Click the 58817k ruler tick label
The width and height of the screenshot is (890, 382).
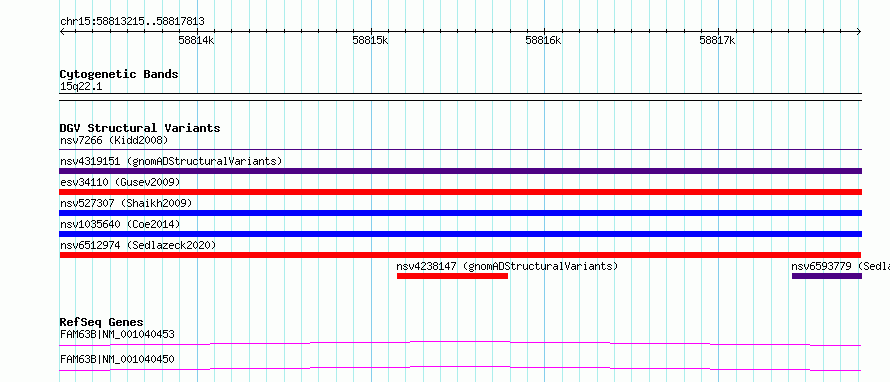pyautogui.click(x=717, y=40)
